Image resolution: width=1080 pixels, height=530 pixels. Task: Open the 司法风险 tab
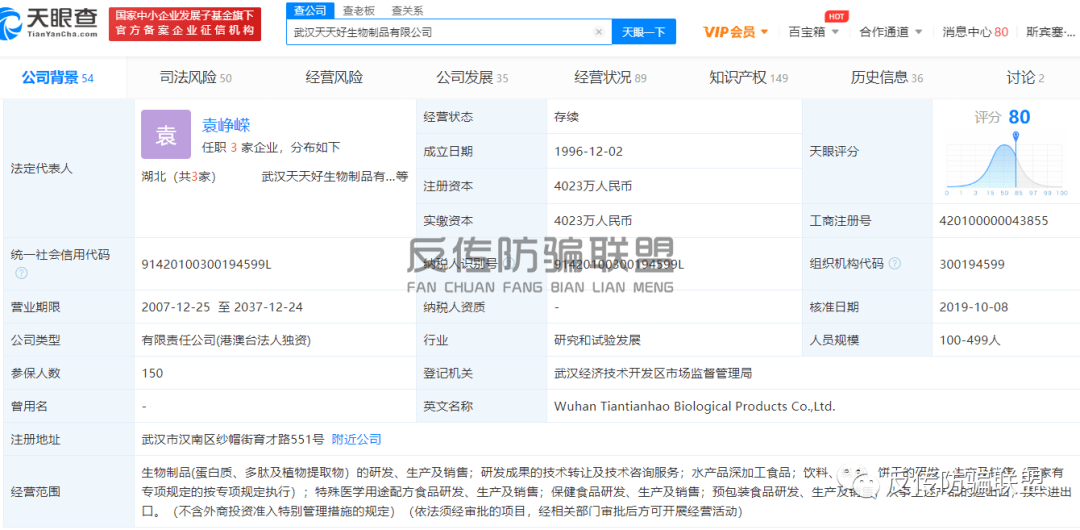(195, 78)
